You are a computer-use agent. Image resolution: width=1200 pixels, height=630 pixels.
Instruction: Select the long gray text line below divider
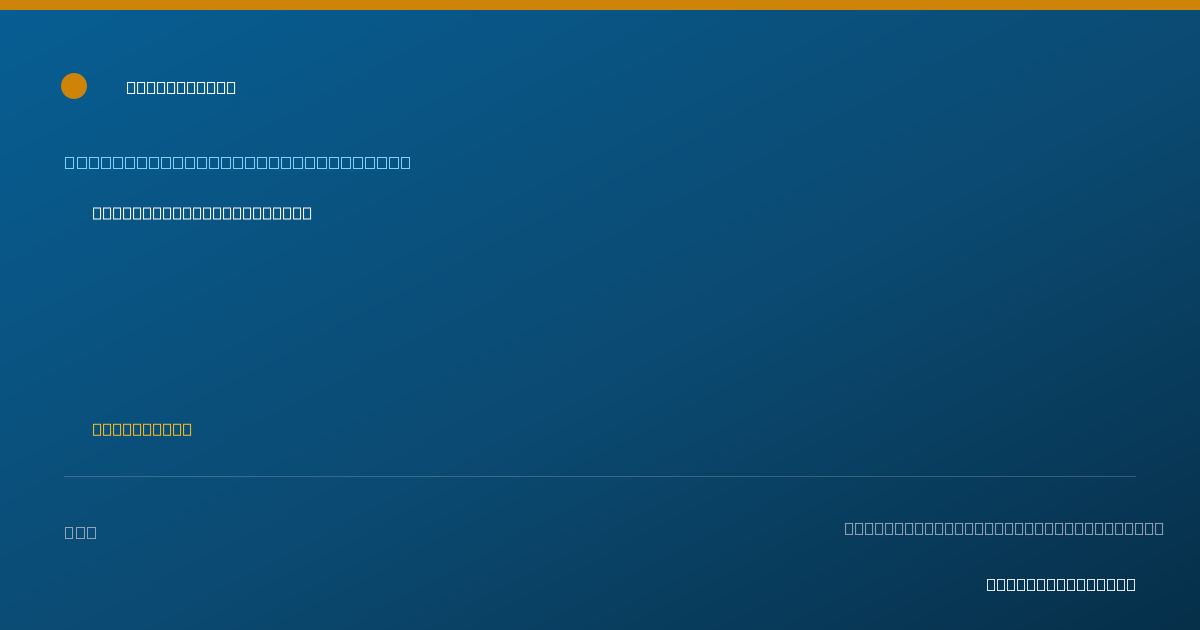click(1004, 528)
